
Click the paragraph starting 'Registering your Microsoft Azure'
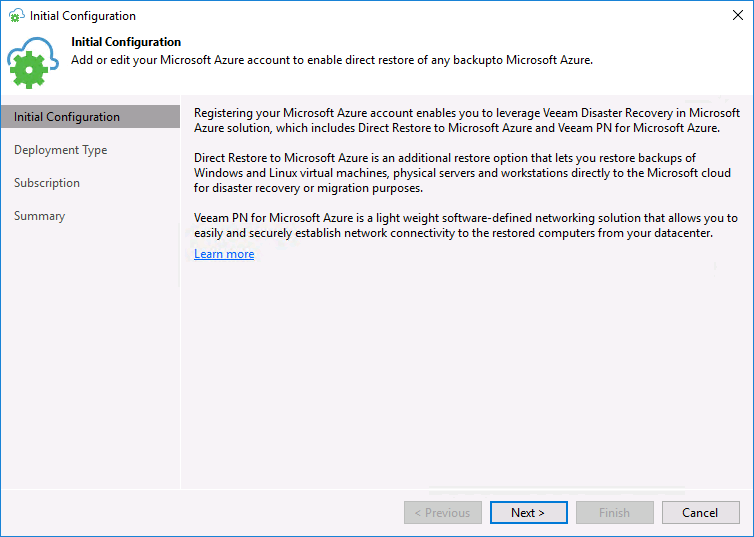point(466,120)
